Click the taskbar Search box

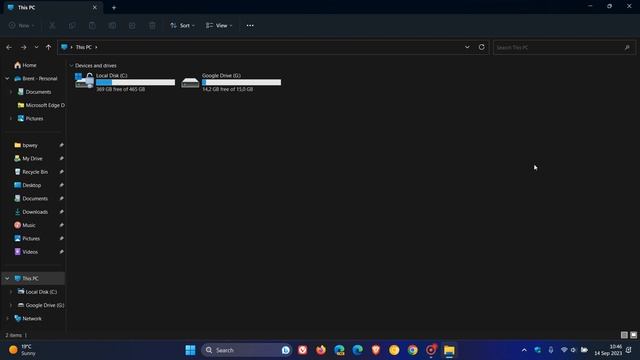[246, 350]
